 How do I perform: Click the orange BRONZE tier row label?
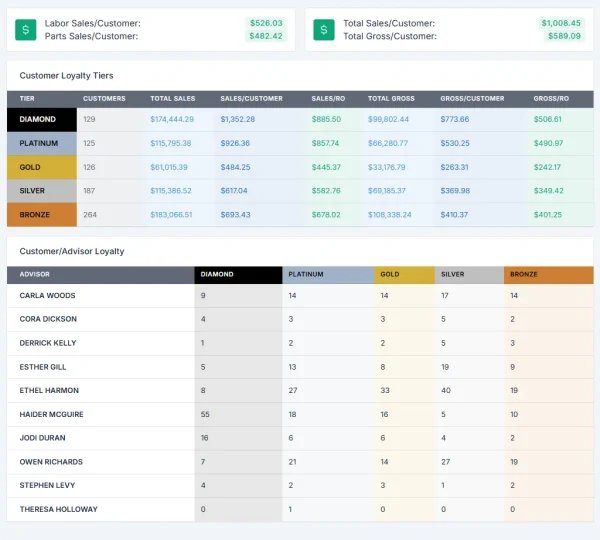41,214
